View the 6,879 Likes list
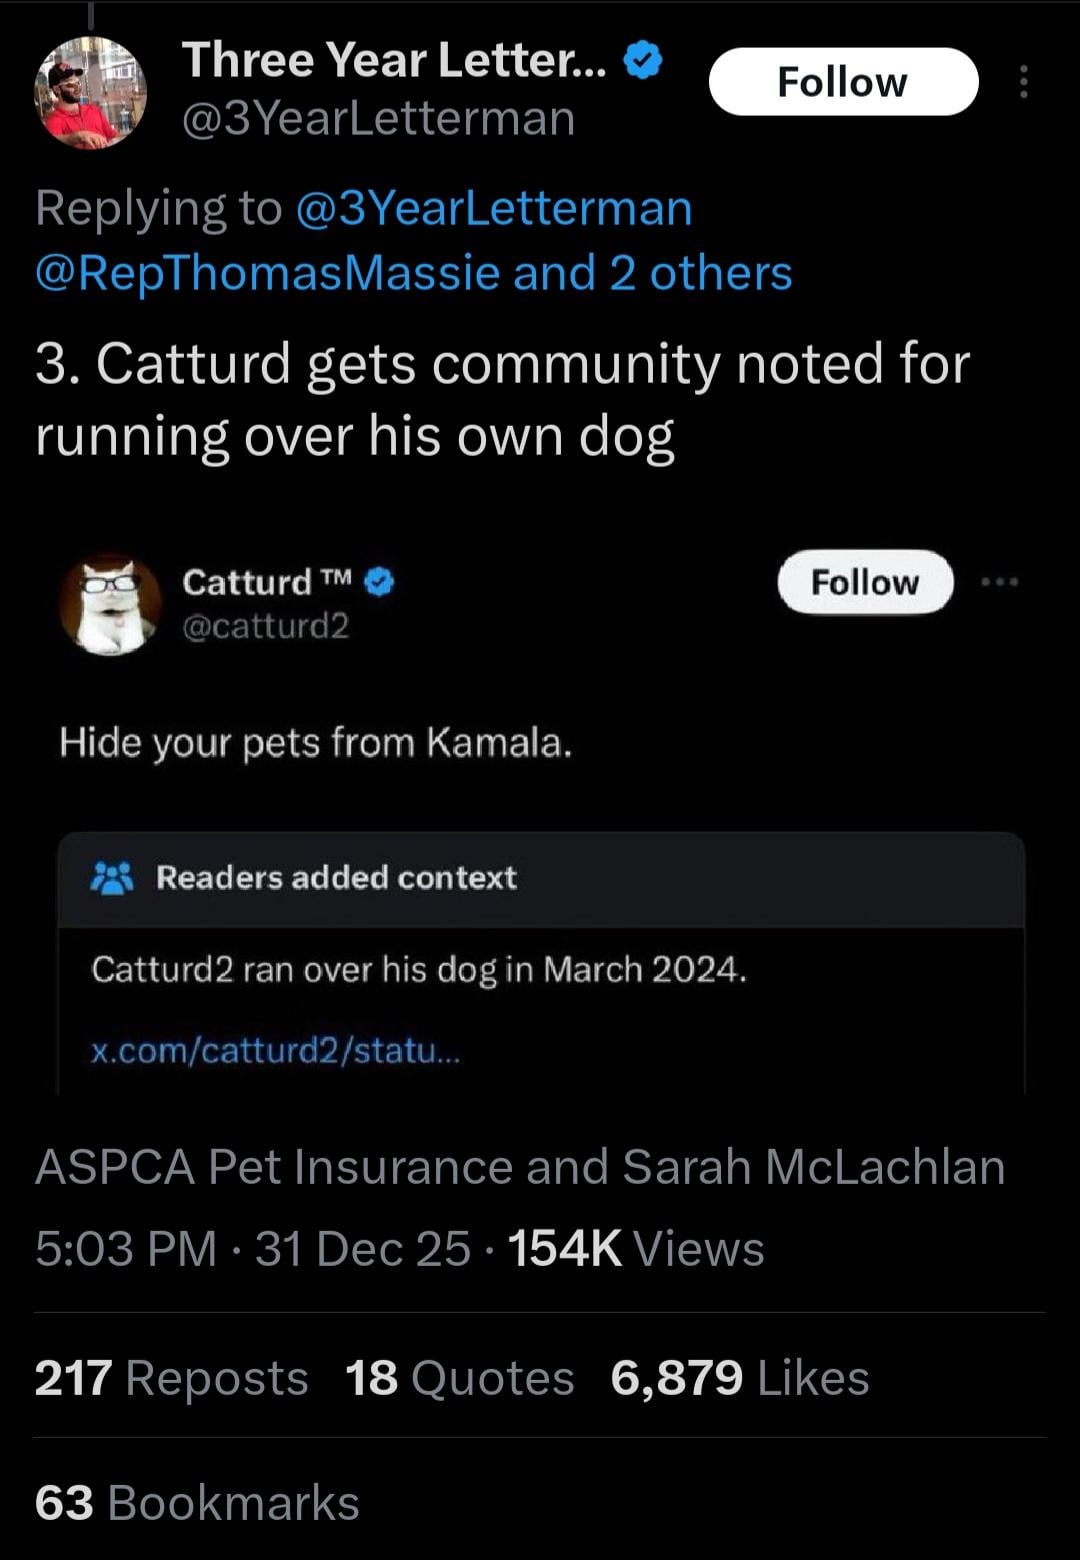1080x1560 pixels. click(739, 1378)
